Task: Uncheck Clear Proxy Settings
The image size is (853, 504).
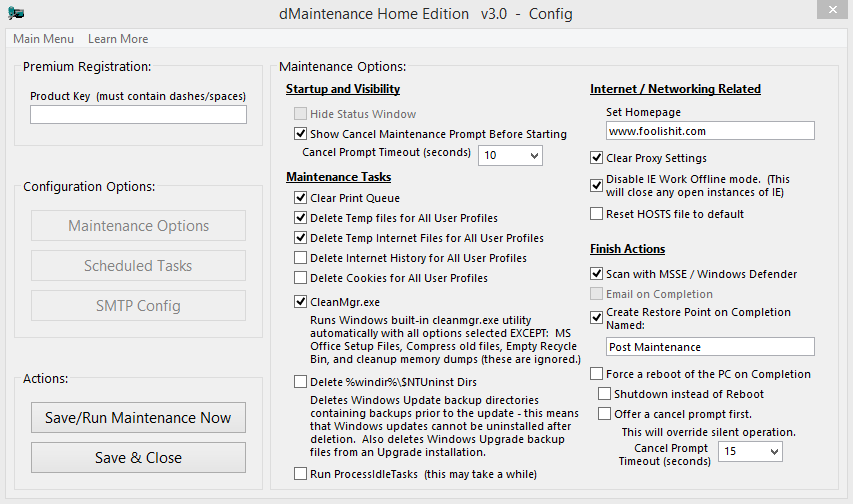Action: [x=597, y=158]
